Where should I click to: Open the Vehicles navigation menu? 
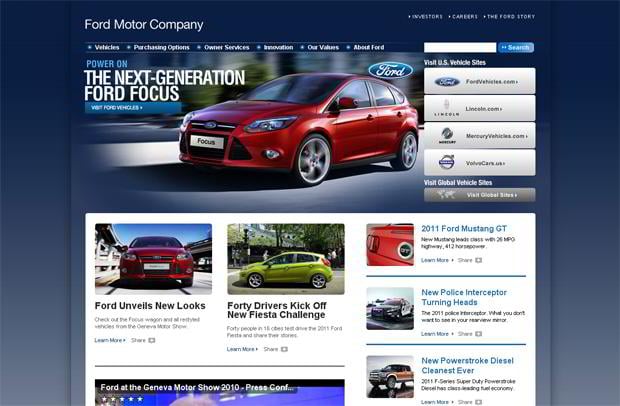click(106, 47)
